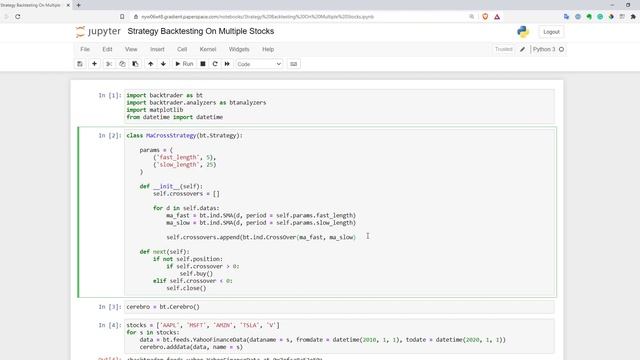Click the 'slow_length' parameter line
This screenshot has width=640, height=360.
[x=184, y=165]
